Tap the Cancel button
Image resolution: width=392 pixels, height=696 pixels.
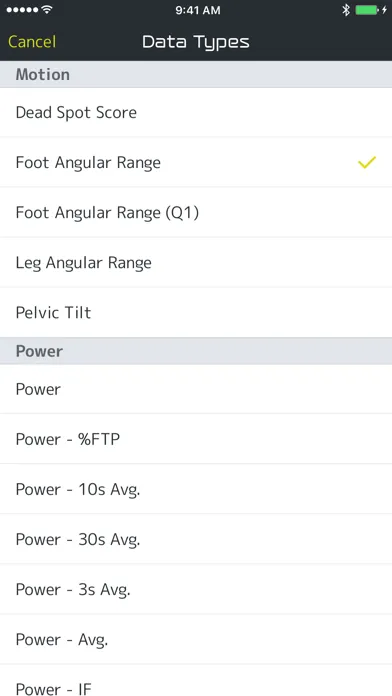click(32, 42)
